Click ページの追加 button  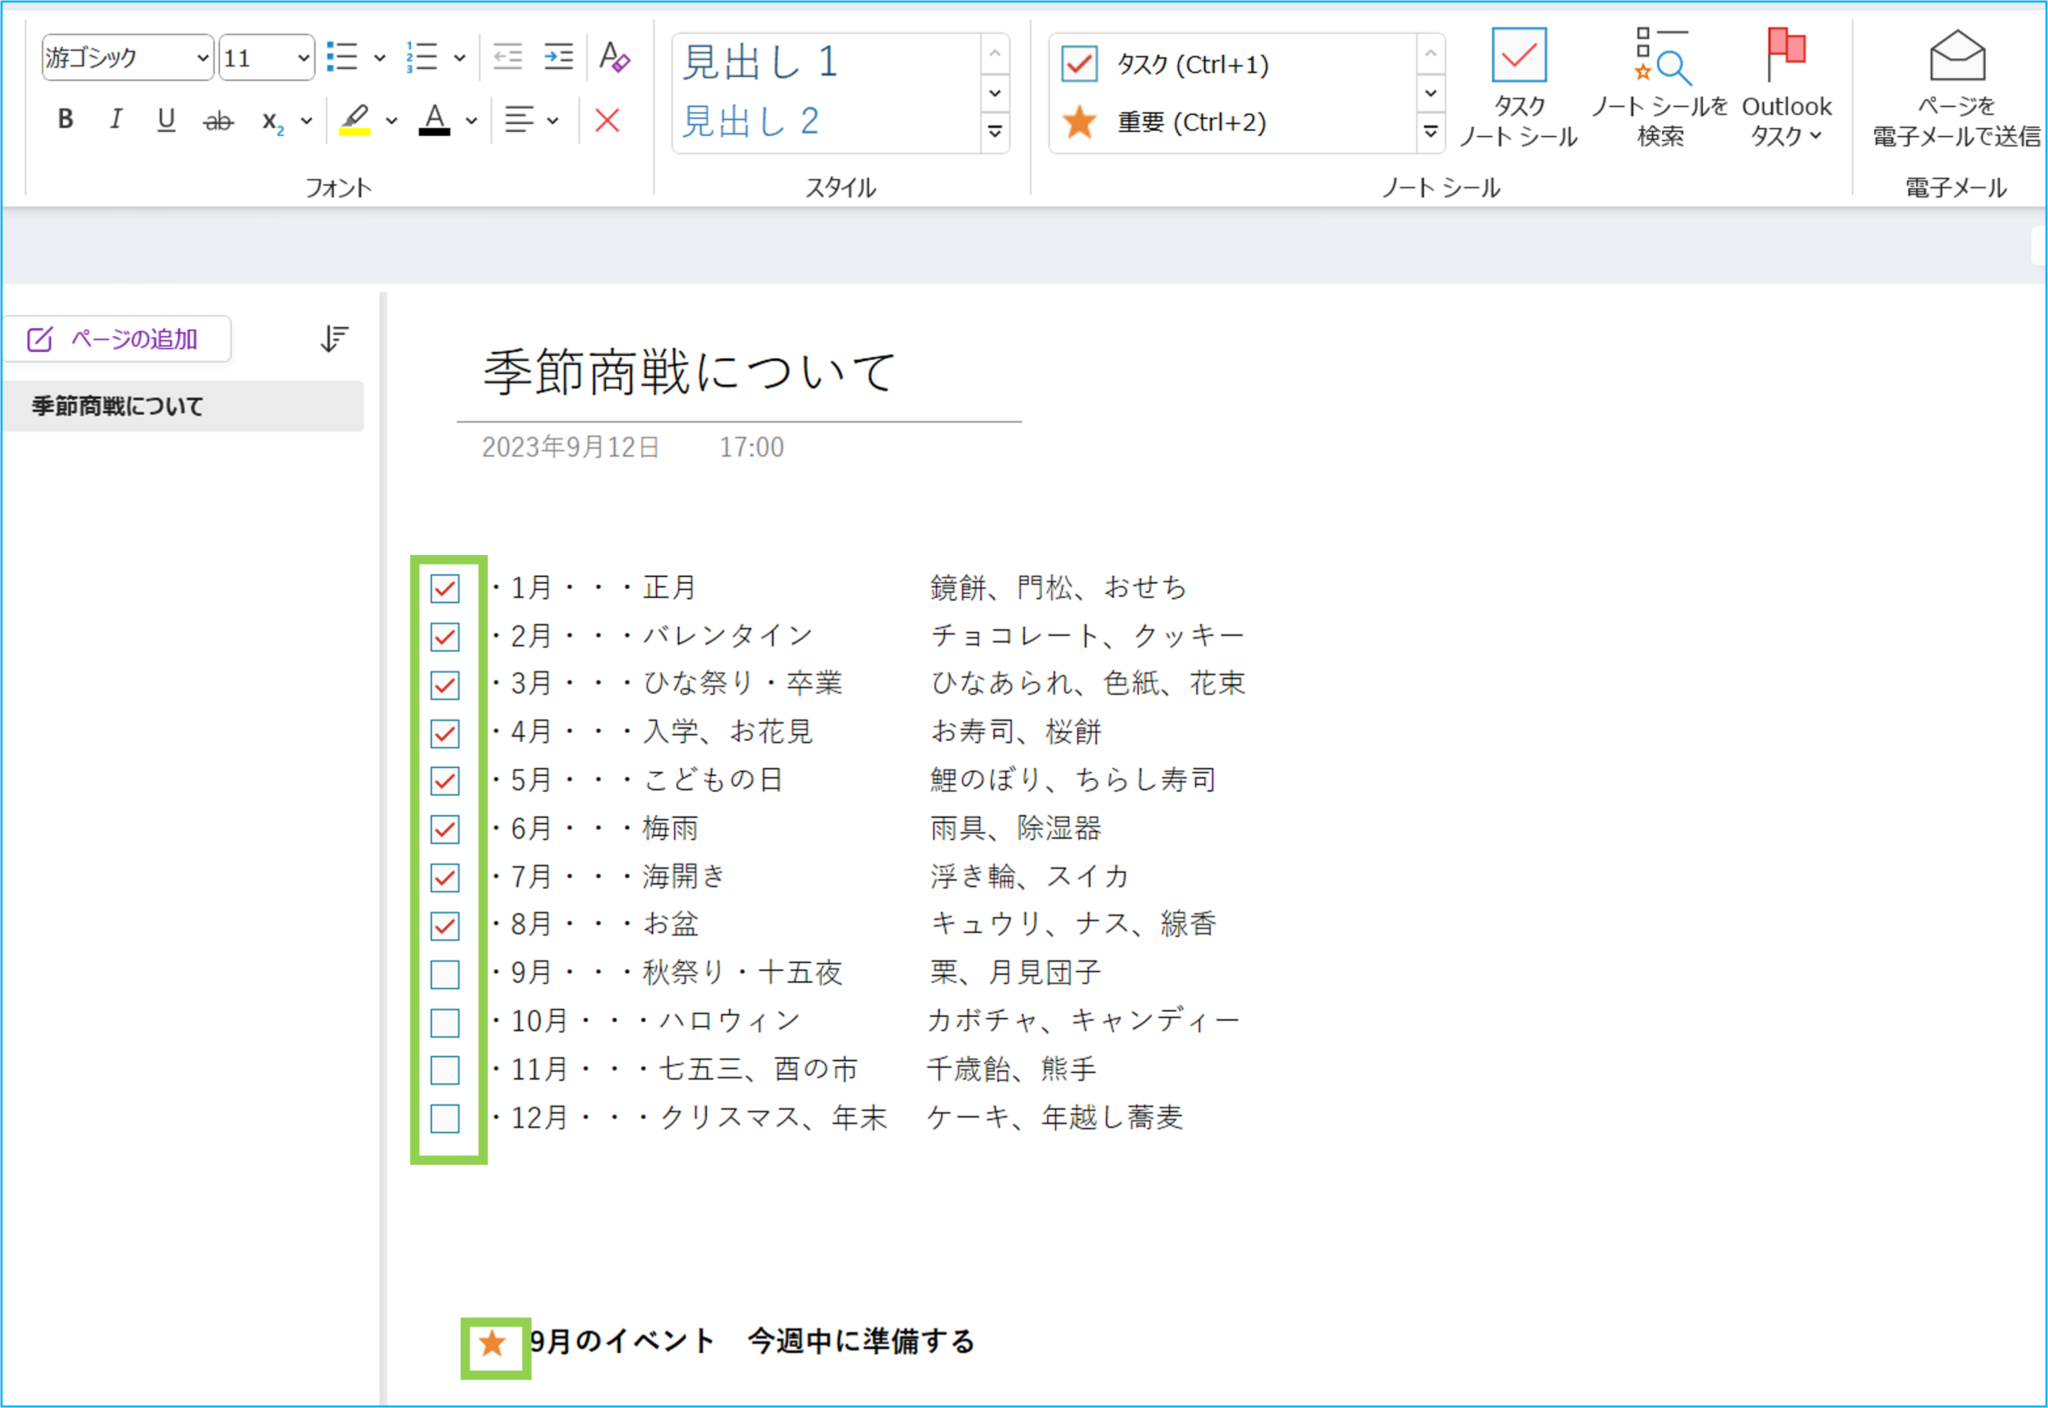(x=116, y=339)
